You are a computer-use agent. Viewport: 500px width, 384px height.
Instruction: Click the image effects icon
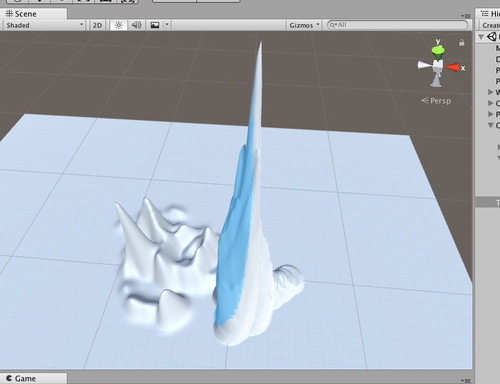point(155,25)
